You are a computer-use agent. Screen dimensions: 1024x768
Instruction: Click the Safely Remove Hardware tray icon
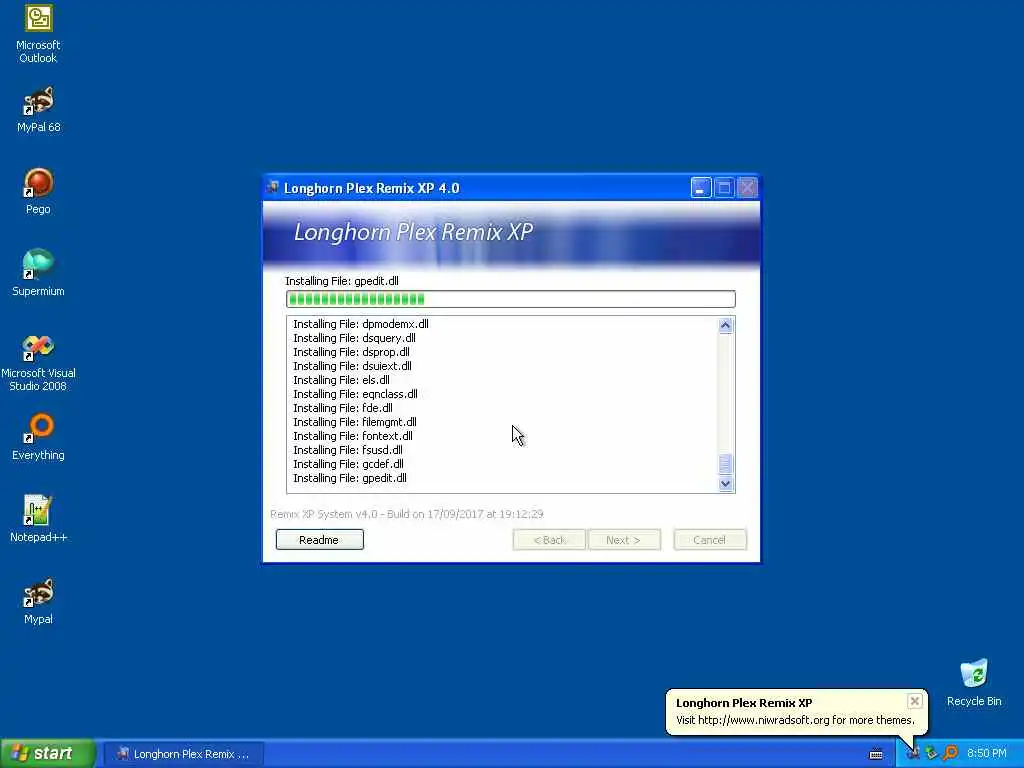(931, 754)
